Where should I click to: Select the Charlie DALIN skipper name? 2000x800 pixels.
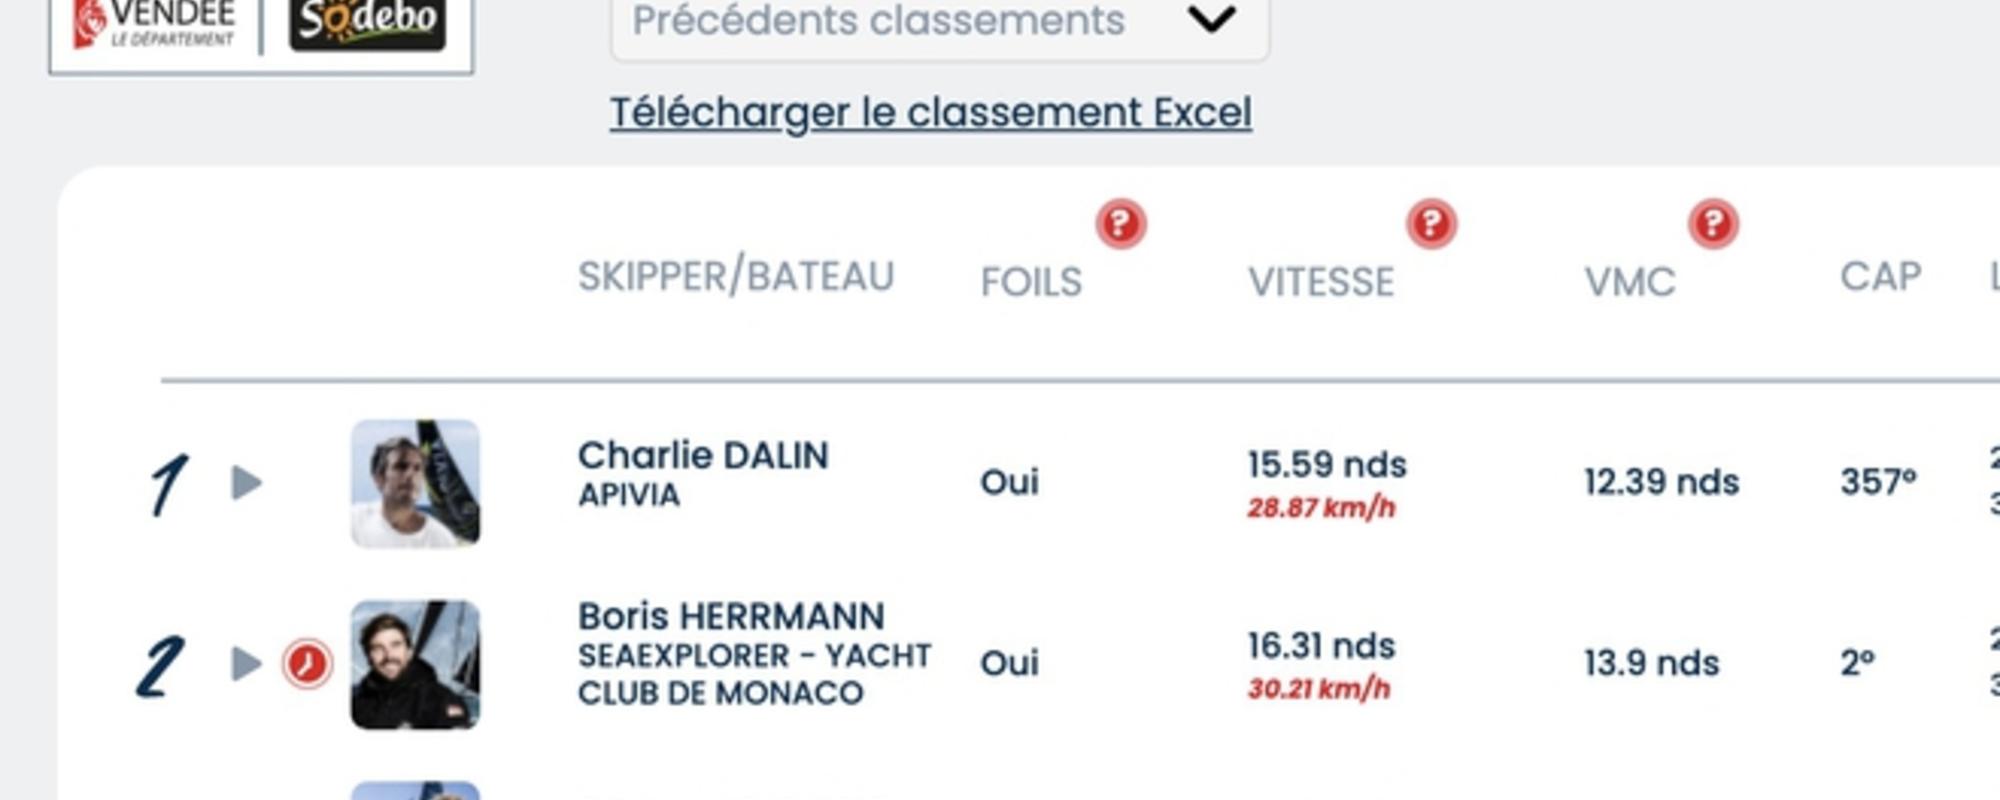click(703, 456)
